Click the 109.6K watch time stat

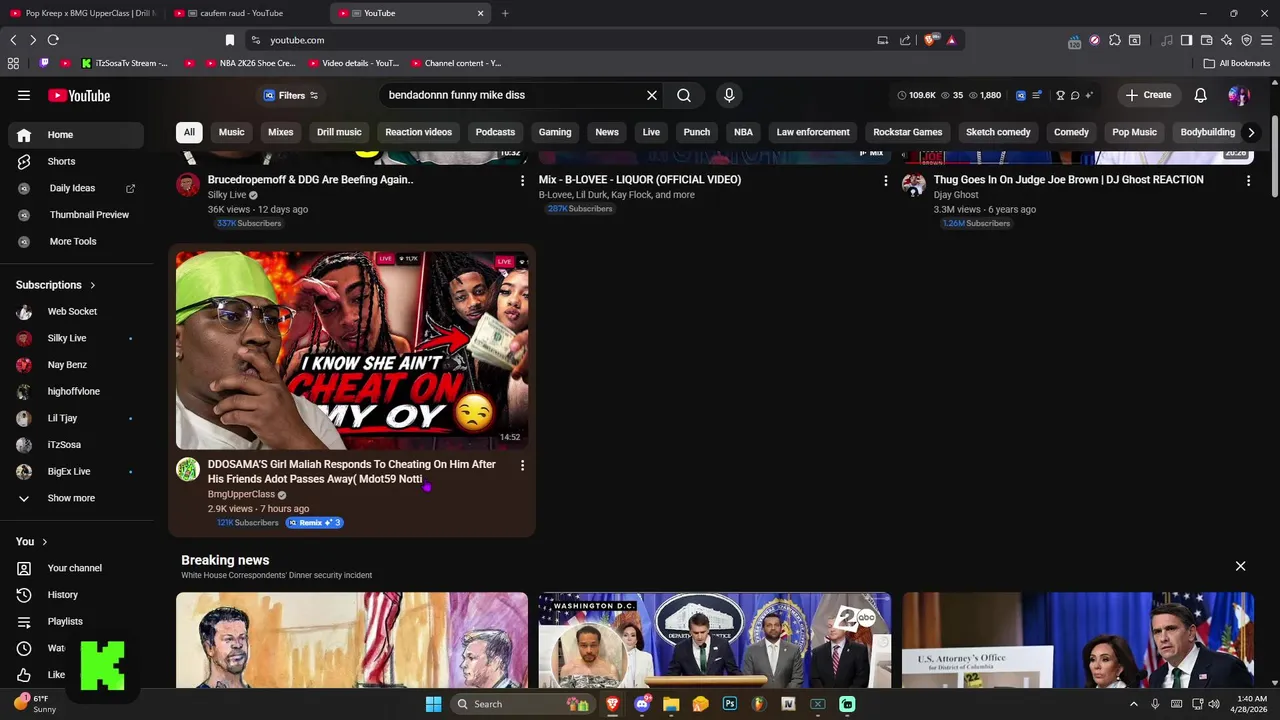pyautogui.click(x=916, y=95)
